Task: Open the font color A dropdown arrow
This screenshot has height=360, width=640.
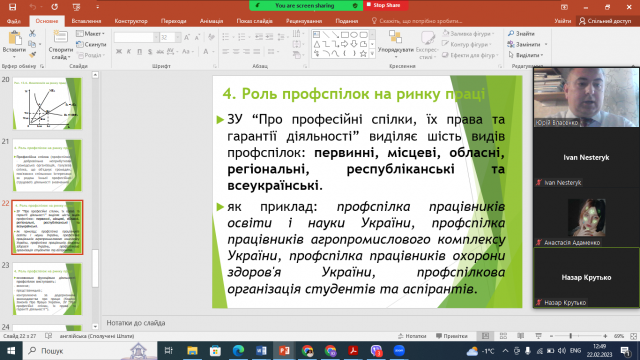Action: click(x=214, y=51)
